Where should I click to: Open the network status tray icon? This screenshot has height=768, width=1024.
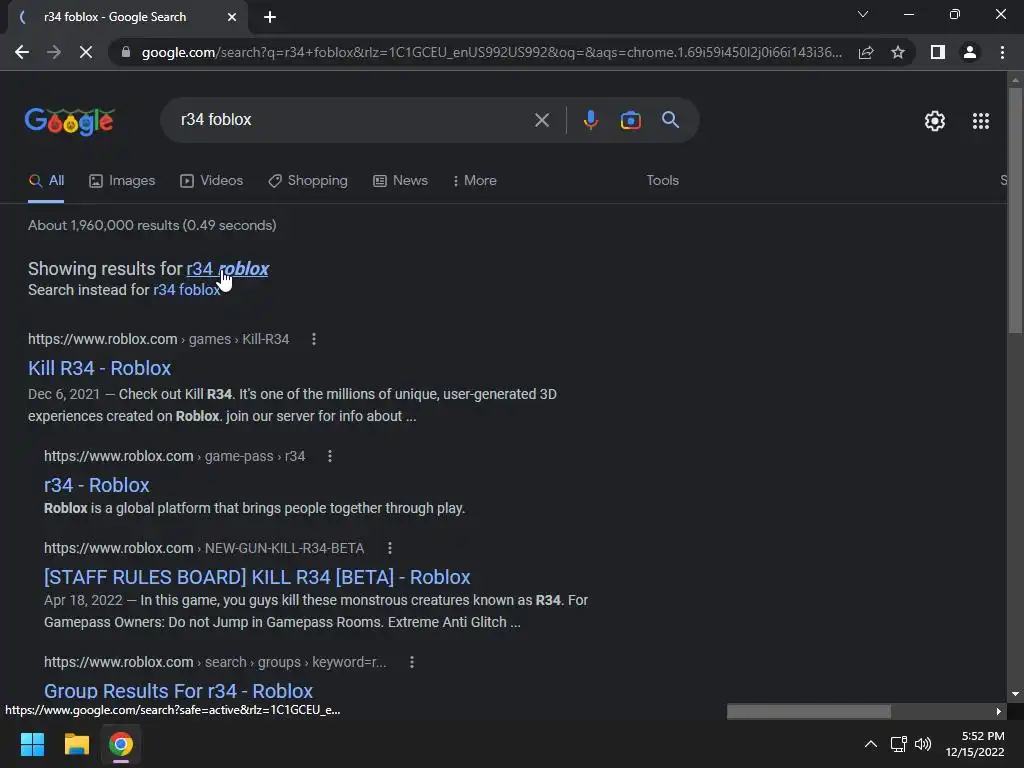click(x=899, y=744)
